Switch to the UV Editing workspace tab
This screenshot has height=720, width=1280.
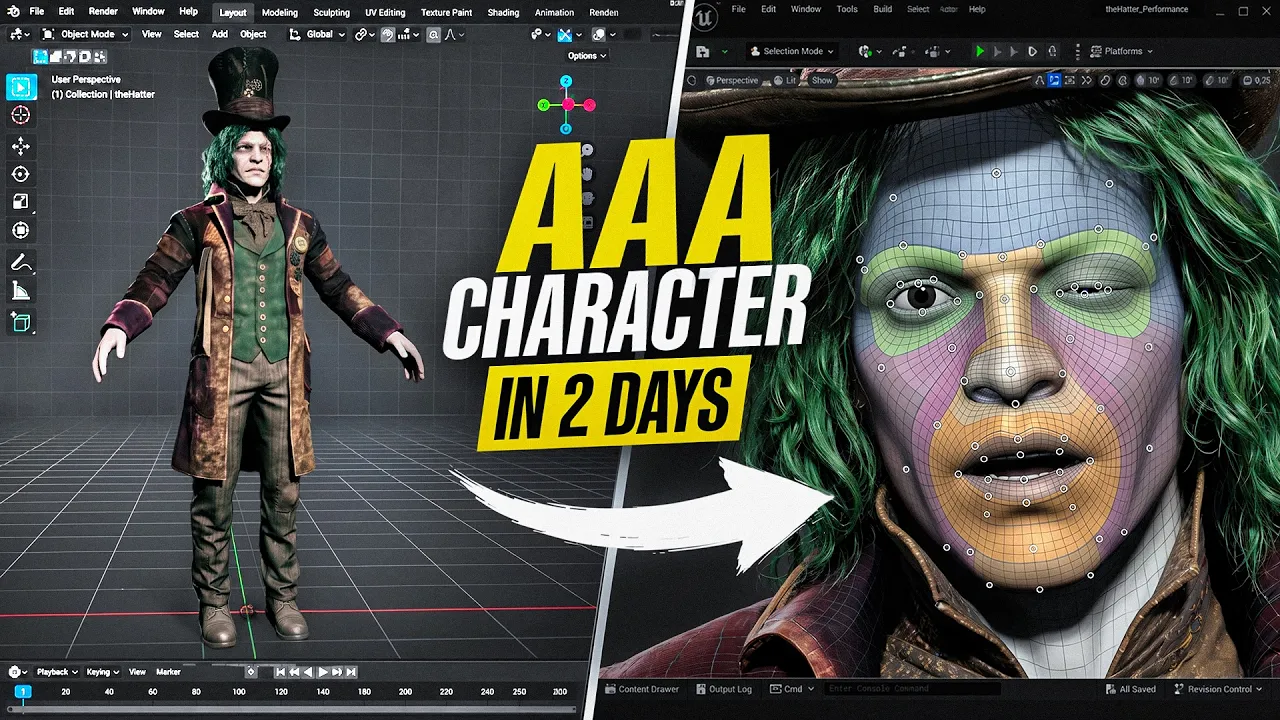(x=385, y=13)
